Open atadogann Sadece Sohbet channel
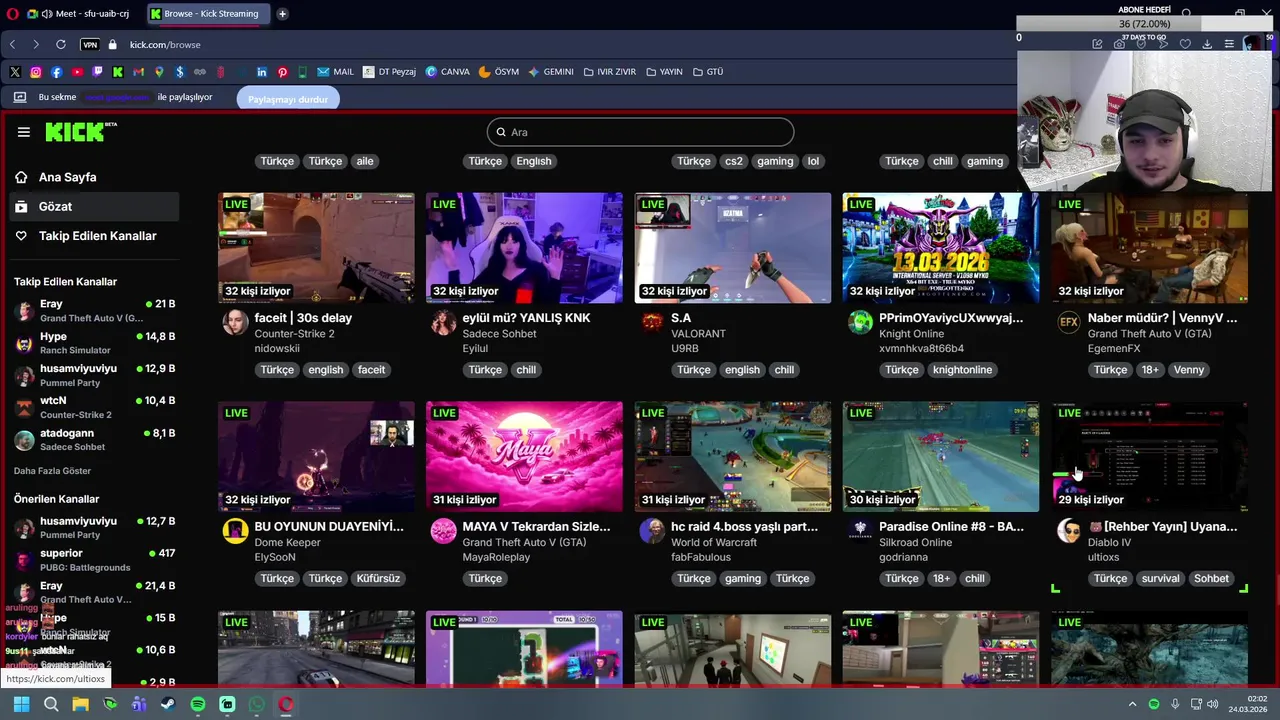The width and height of the screenshot is (1280, 720). [95, 439]
